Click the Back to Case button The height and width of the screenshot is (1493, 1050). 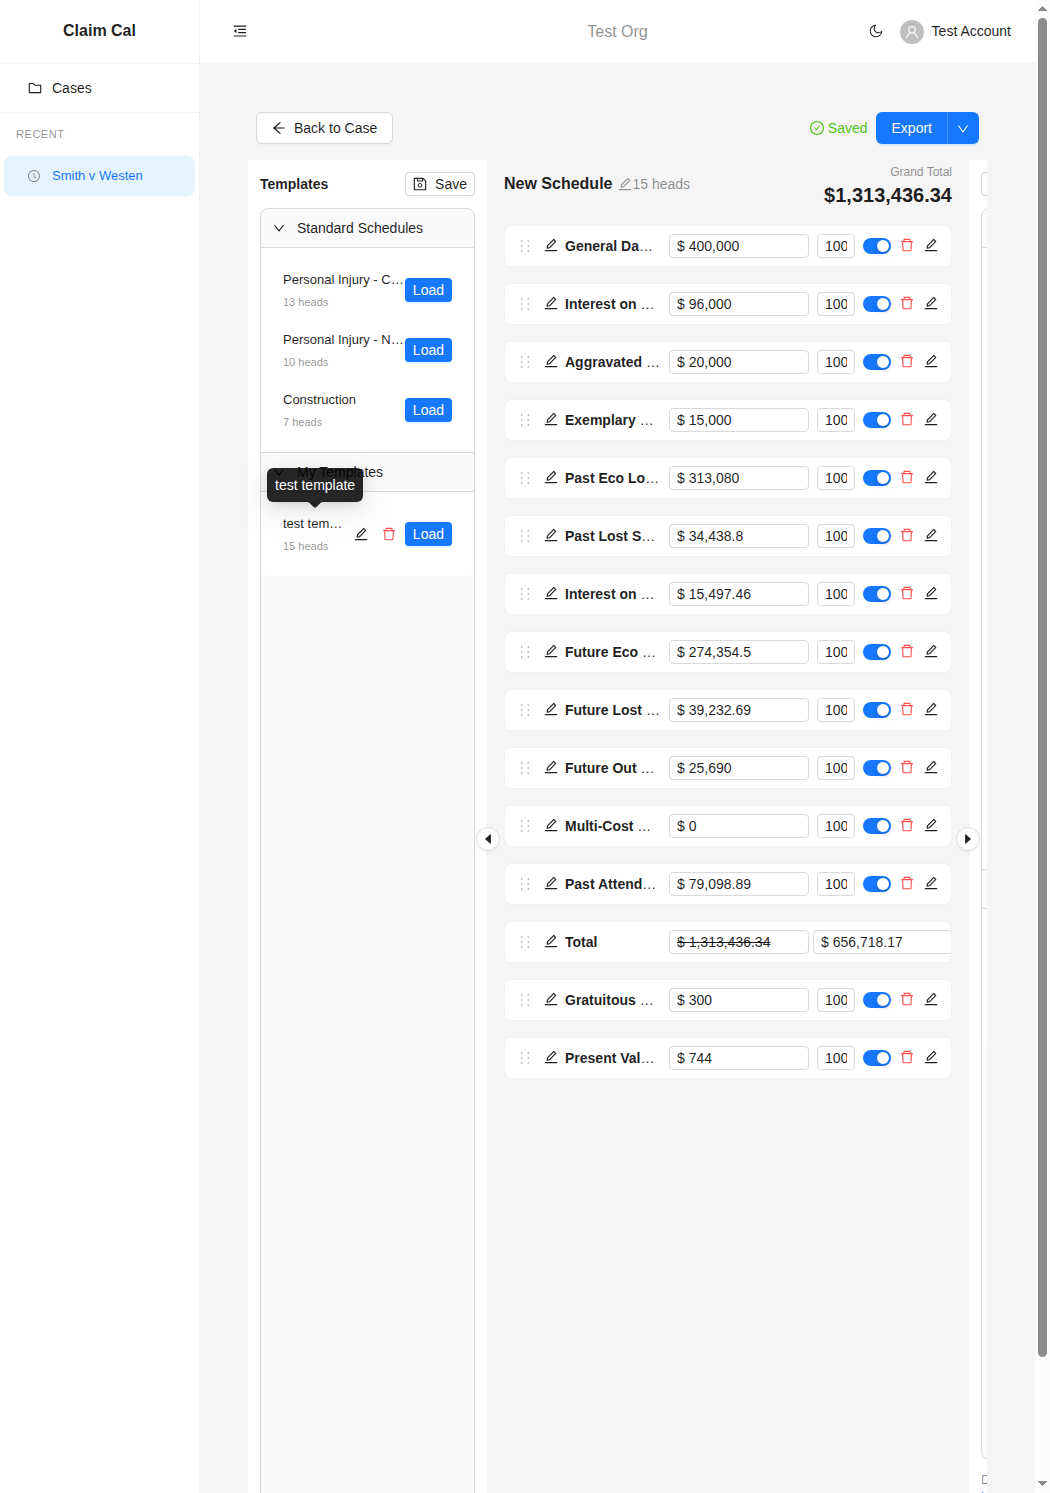pyautogui.click(x=323, y=128)
